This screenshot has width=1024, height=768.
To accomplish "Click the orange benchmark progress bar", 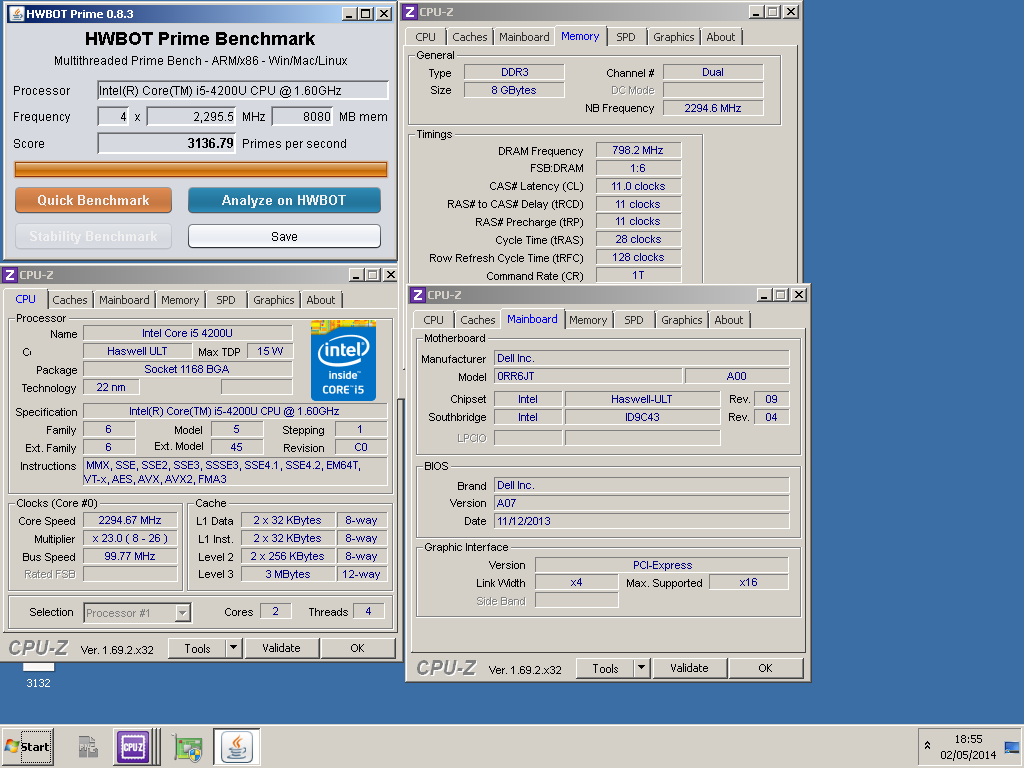I will [x=200, y=170].
